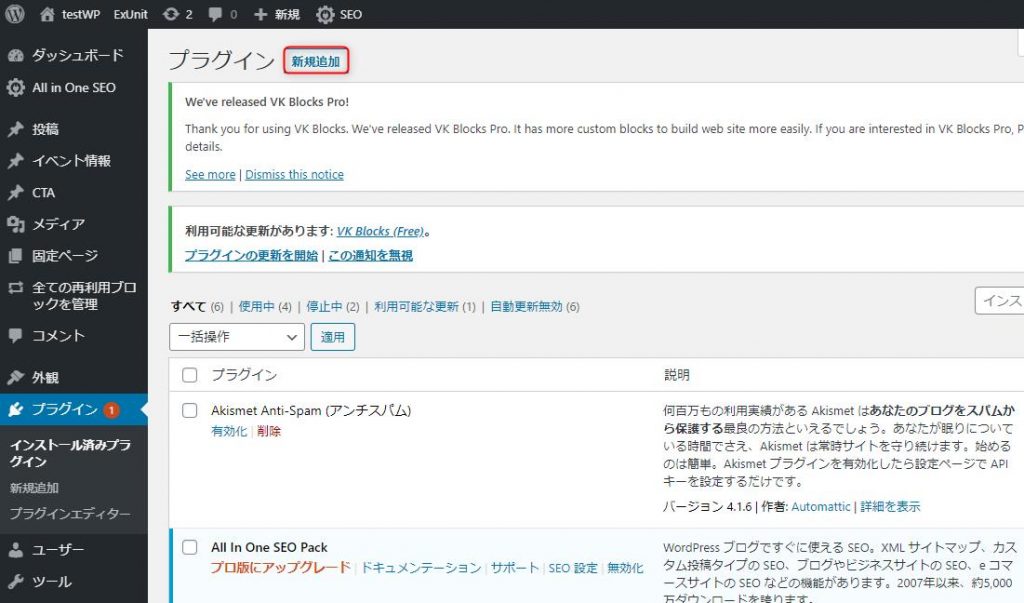This screenshot has height=603, width=1024.
Task: Click the 外観 paintbrush icon
Action: coord(16,378)
